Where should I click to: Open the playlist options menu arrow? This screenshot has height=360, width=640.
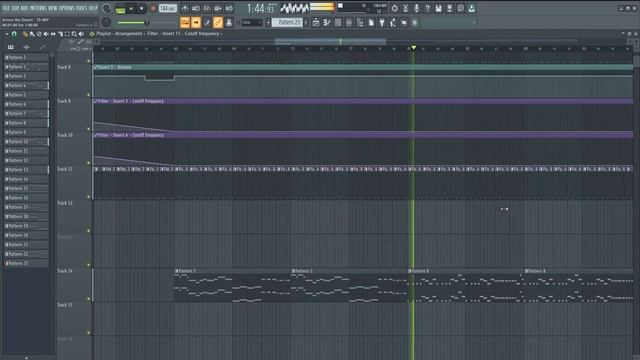tap(7, 34)
